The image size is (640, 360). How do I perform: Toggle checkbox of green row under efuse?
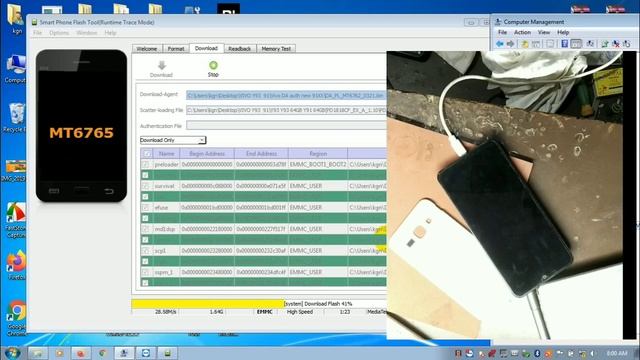tap(145, 218)
